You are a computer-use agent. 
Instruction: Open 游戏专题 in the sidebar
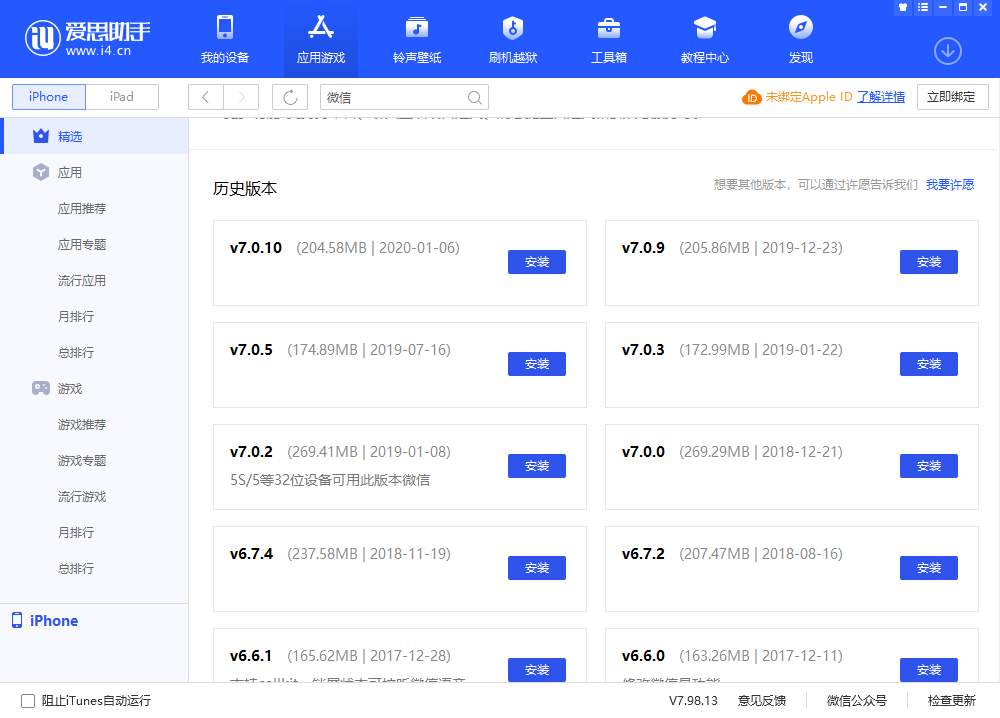click(x=82, y=460)
